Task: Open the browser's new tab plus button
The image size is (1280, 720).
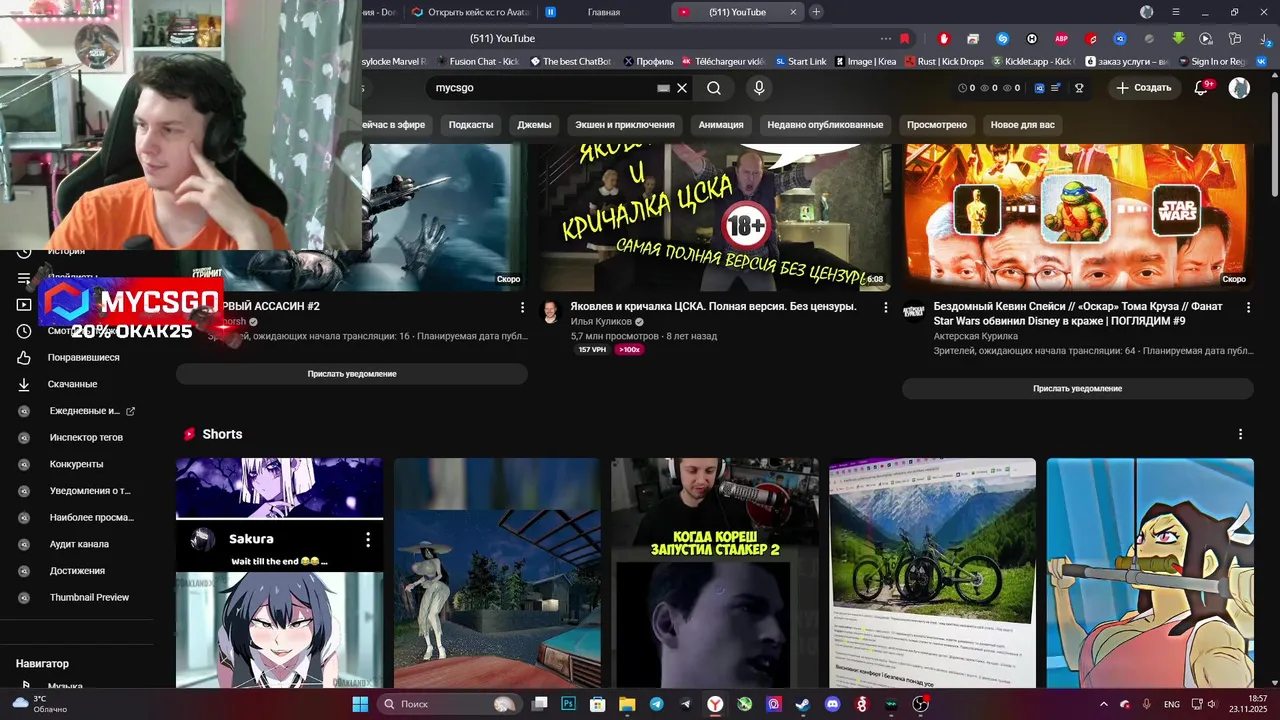Action: pos(816,12)
